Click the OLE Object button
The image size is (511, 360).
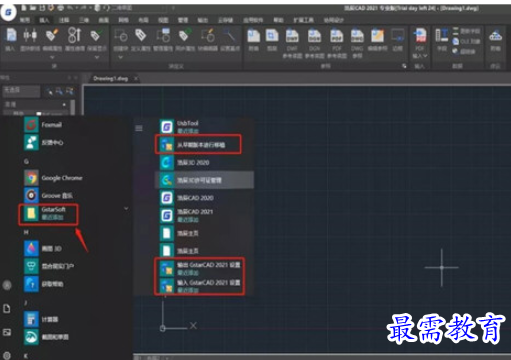[466, 41]
